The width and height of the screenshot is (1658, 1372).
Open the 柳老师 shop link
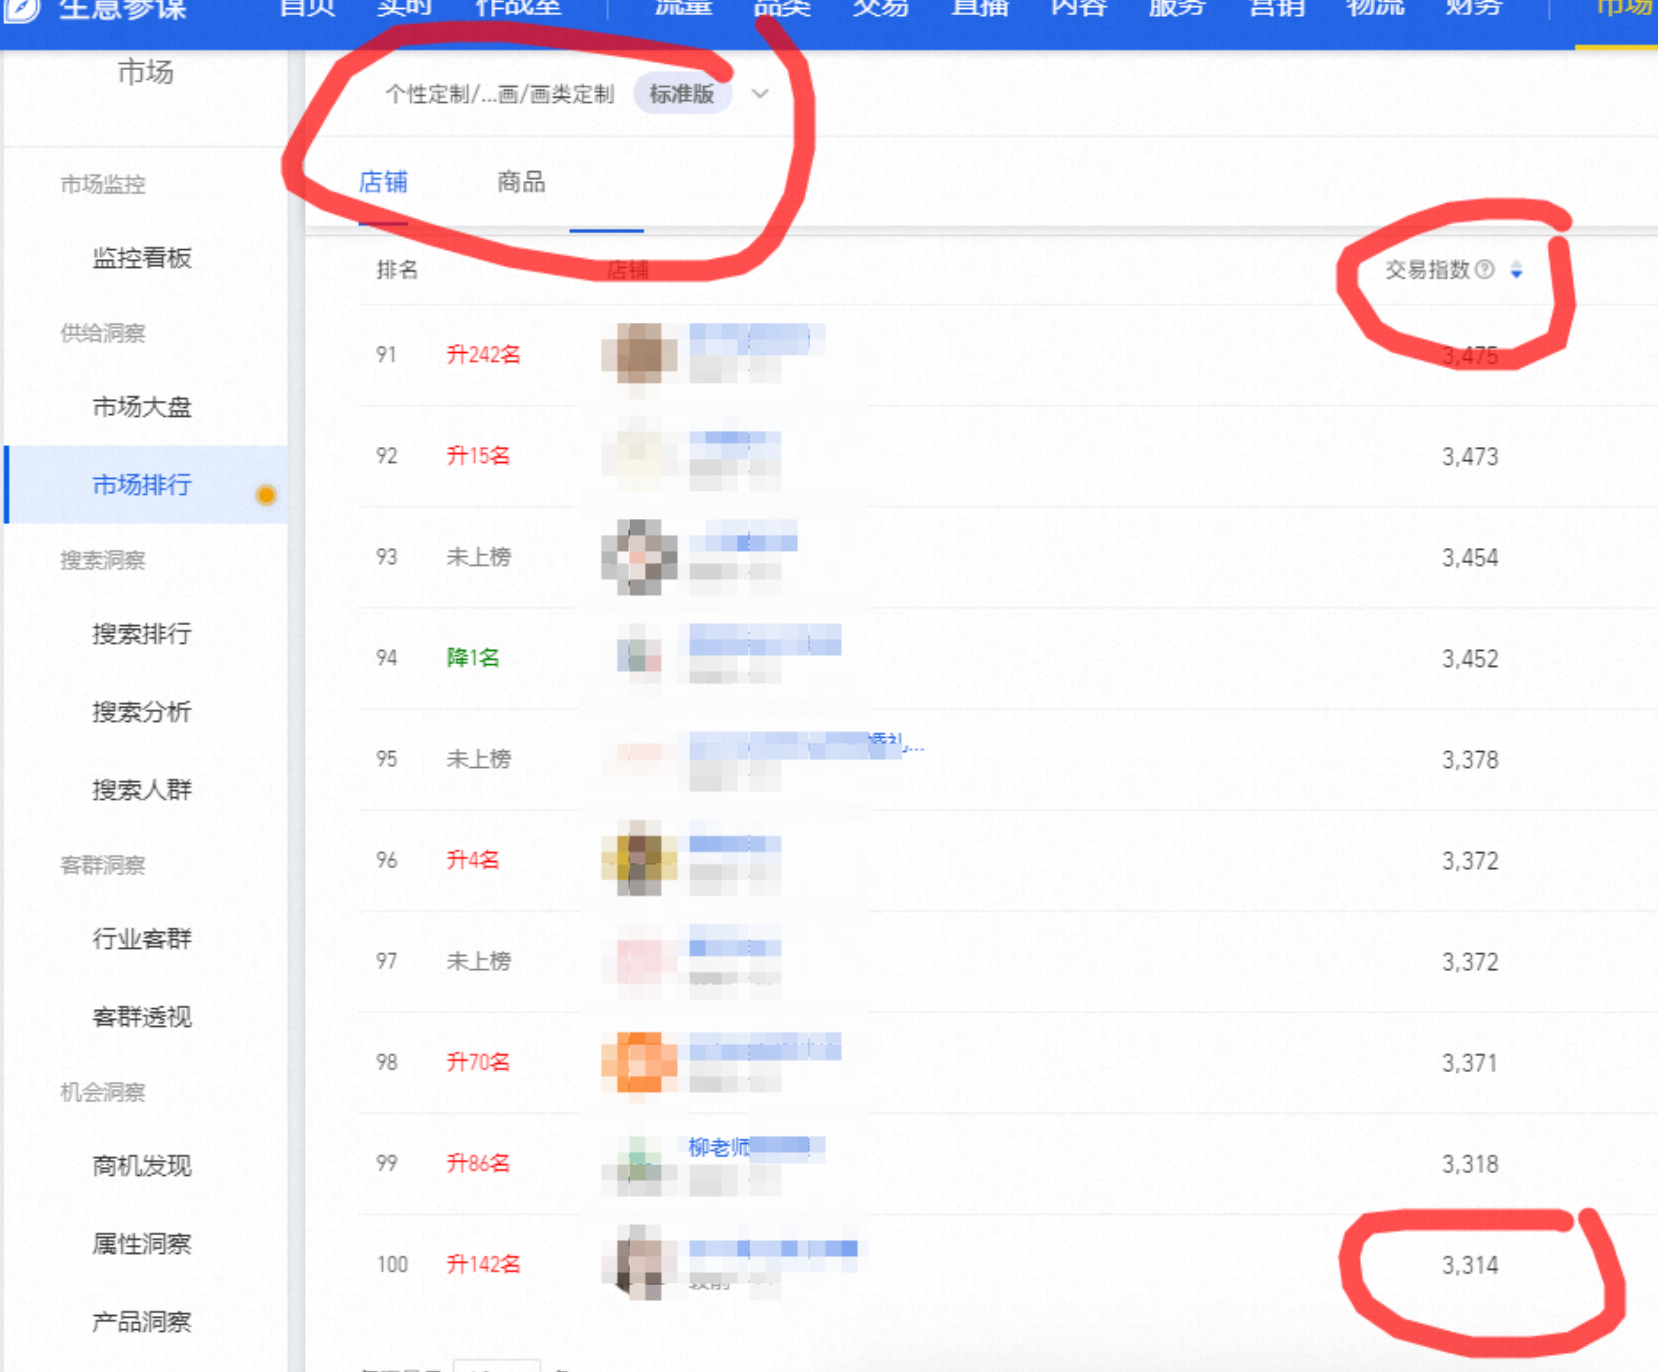[x=757, y=1147]
